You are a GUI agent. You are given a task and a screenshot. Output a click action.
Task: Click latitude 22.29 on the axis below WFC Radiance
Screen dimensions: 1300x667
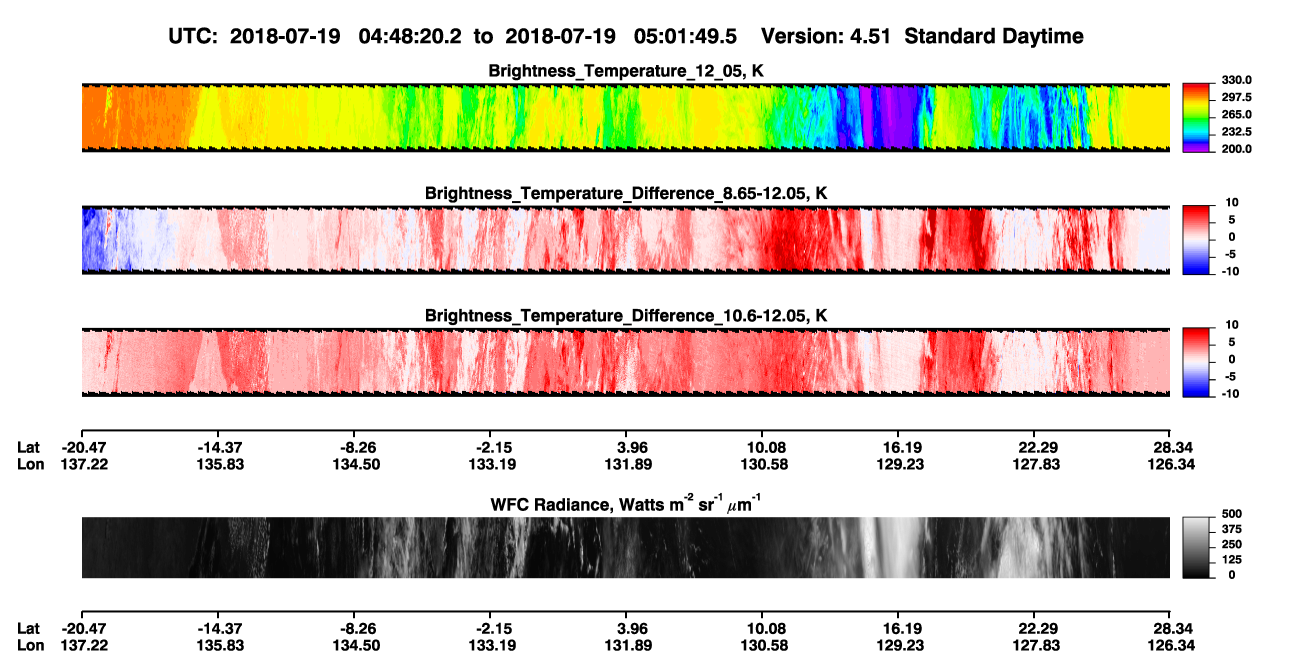coord(1033,628)
